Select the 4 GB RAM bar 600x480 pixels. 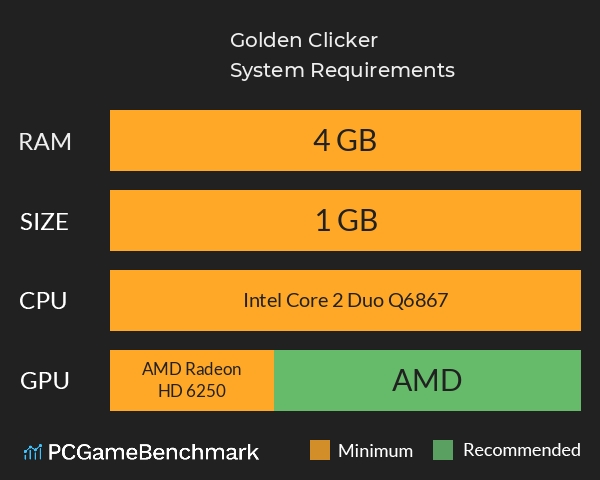click(x=345, y=142)
